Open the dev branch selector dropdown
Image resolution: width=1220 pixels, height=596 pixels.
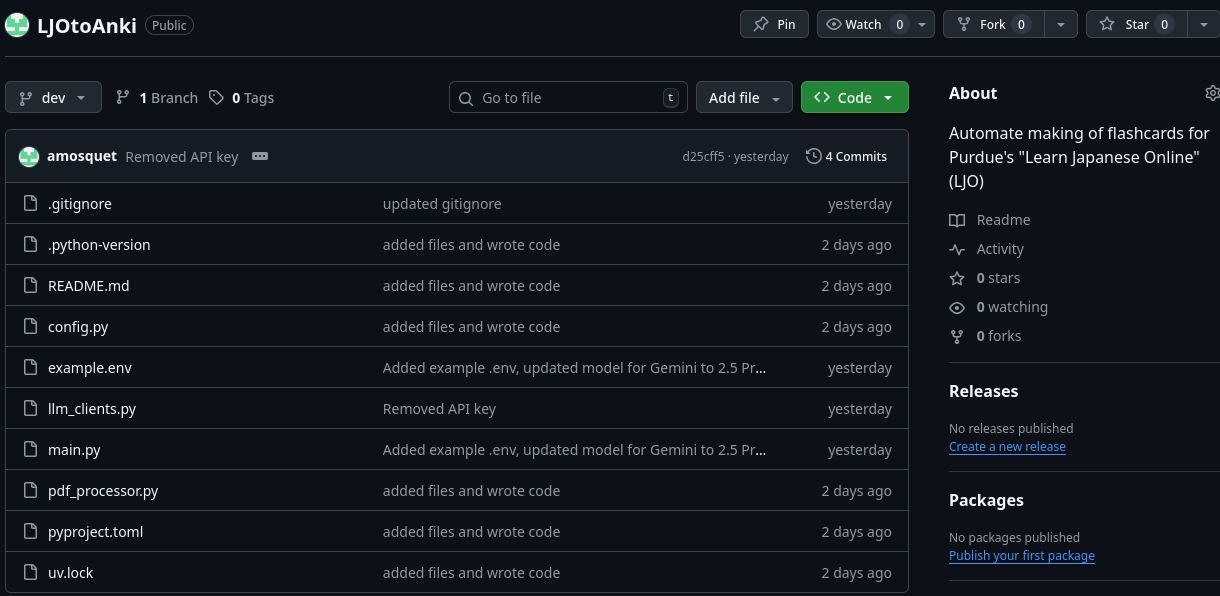53,98
